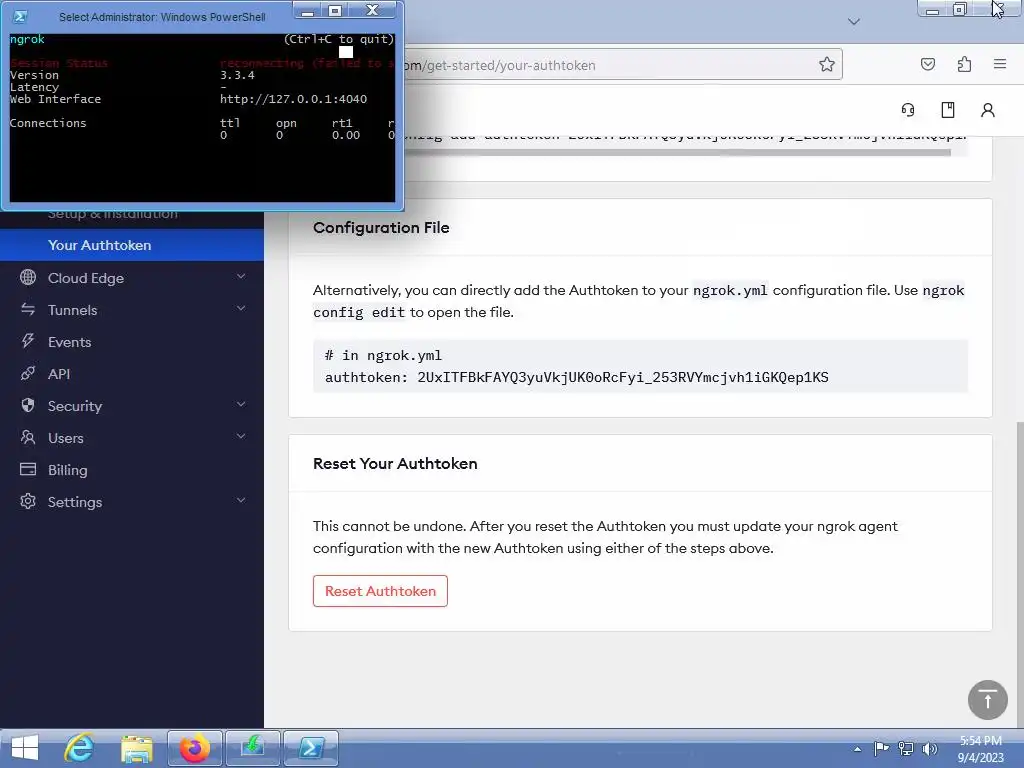Click the Billing card icon
The width and height of the screenshot is (1024, 768).
(x=28, y=469)
